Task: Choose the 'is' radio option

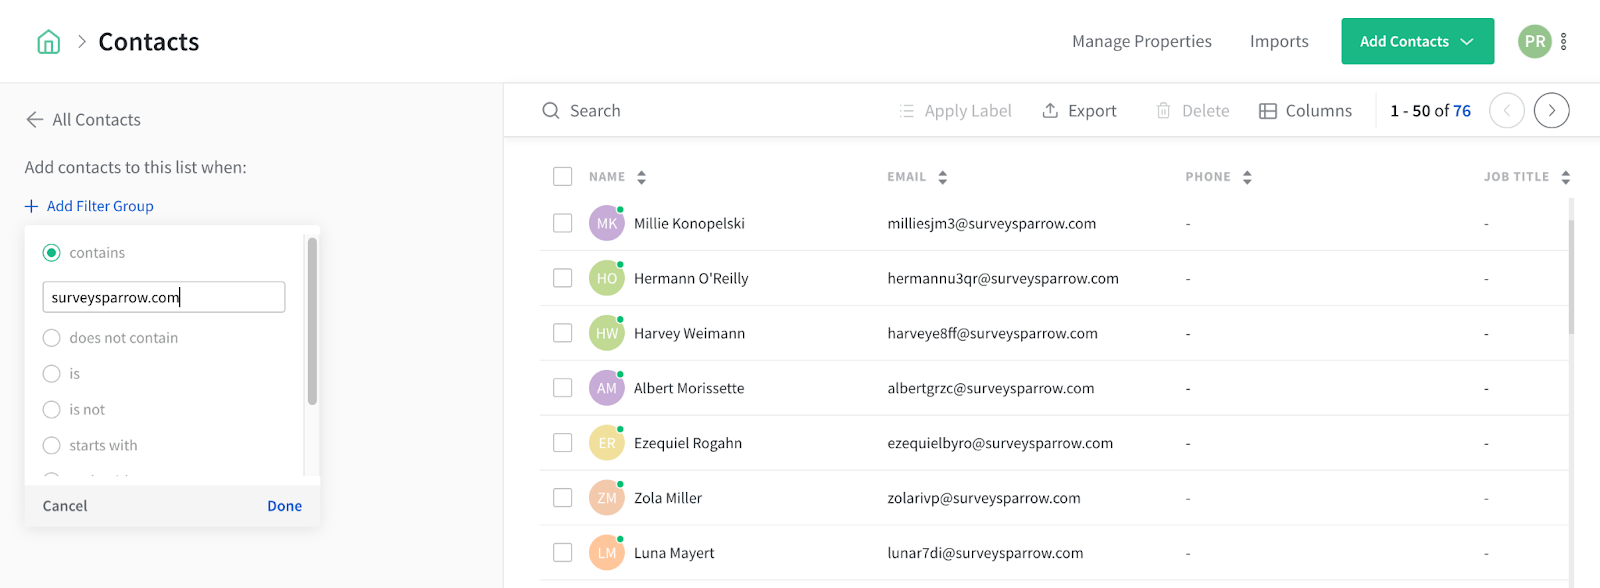Action: [x=52, y=374]
